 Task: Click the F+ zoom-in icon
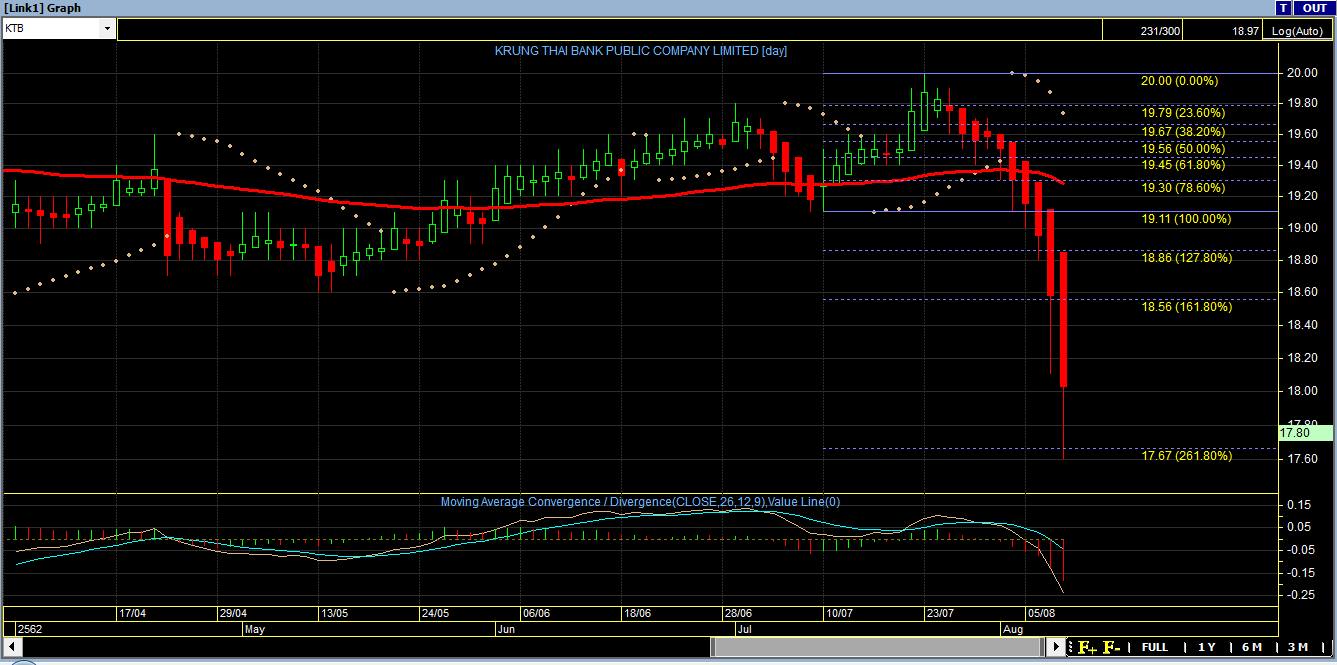pos(1087,647)
